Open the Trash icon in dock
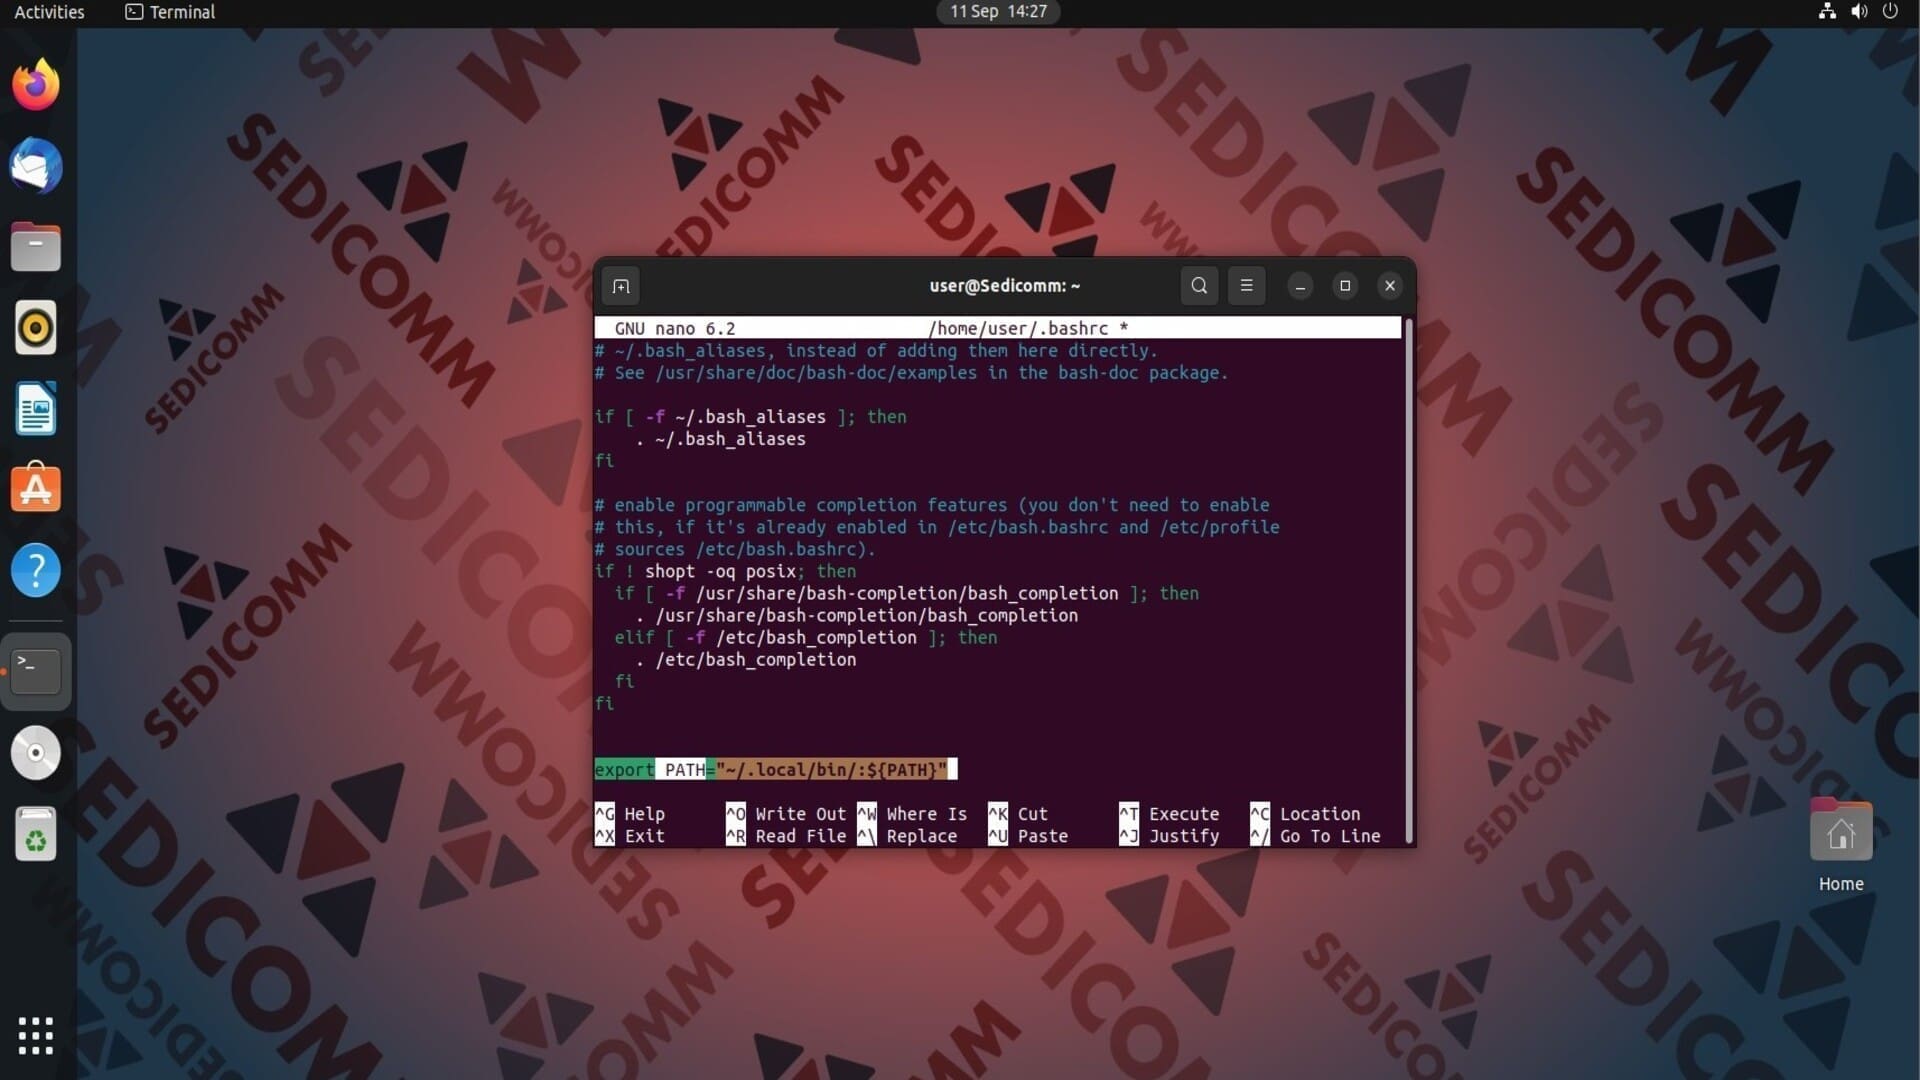Image resolution: width=1920 pixels, height=1080 pixels. [36, 834]
